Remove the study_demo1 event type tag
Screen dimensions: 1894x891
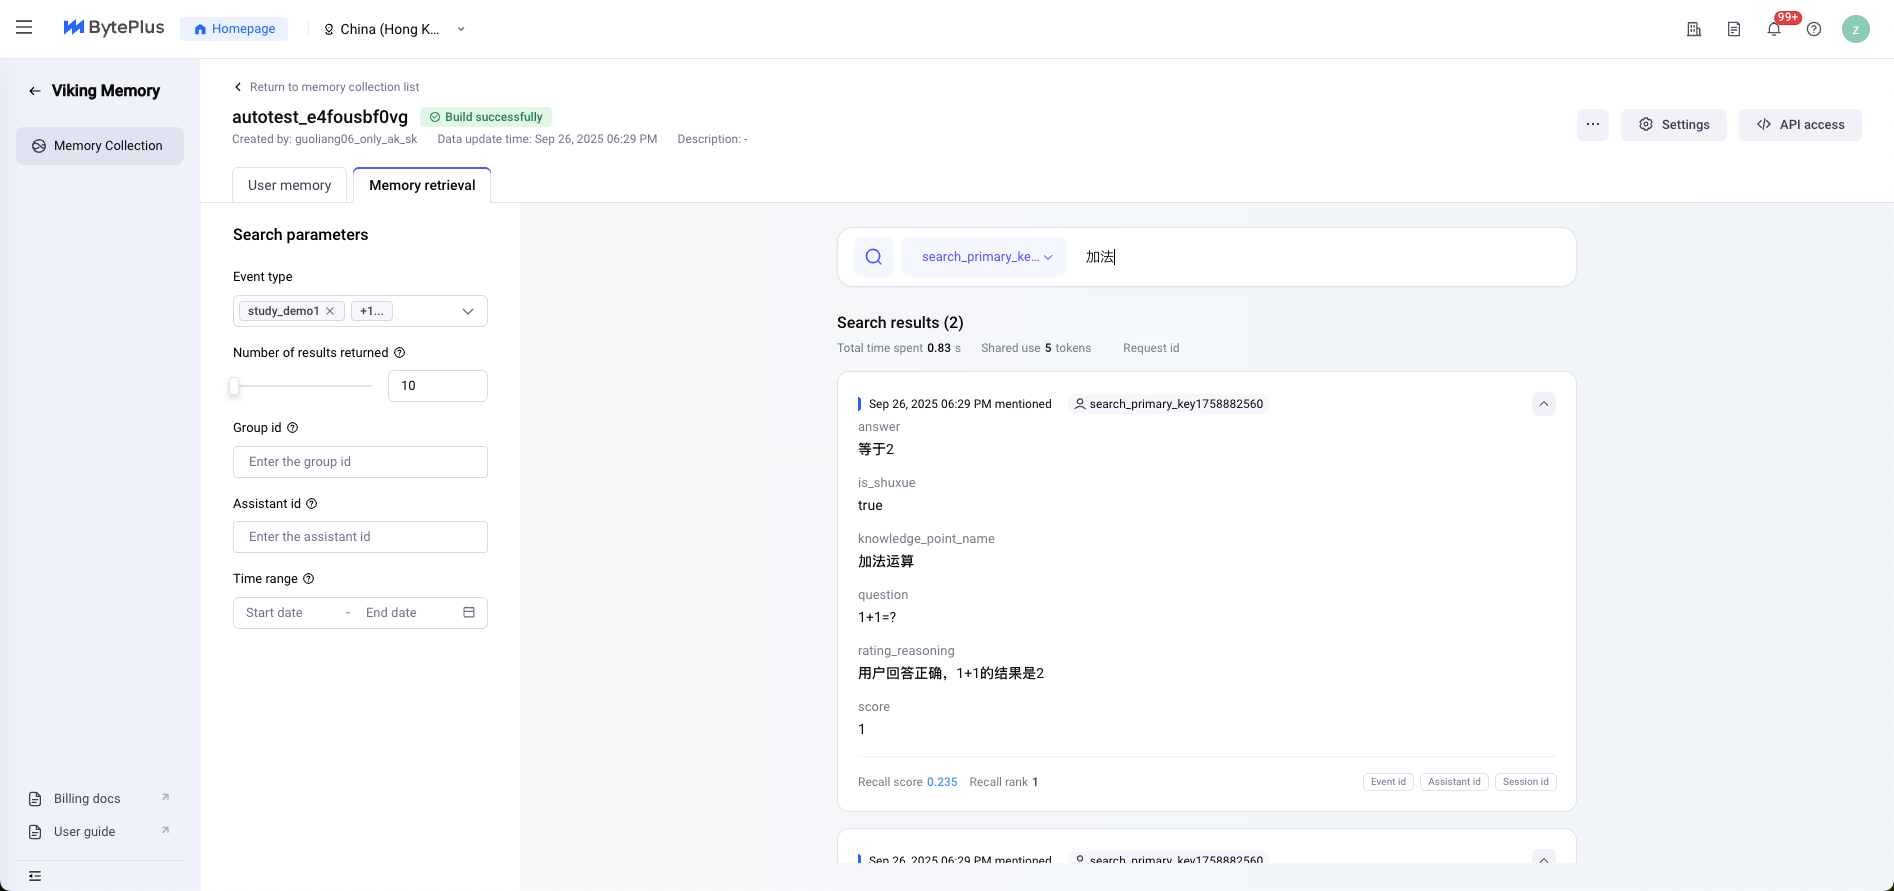coord(330,311)
